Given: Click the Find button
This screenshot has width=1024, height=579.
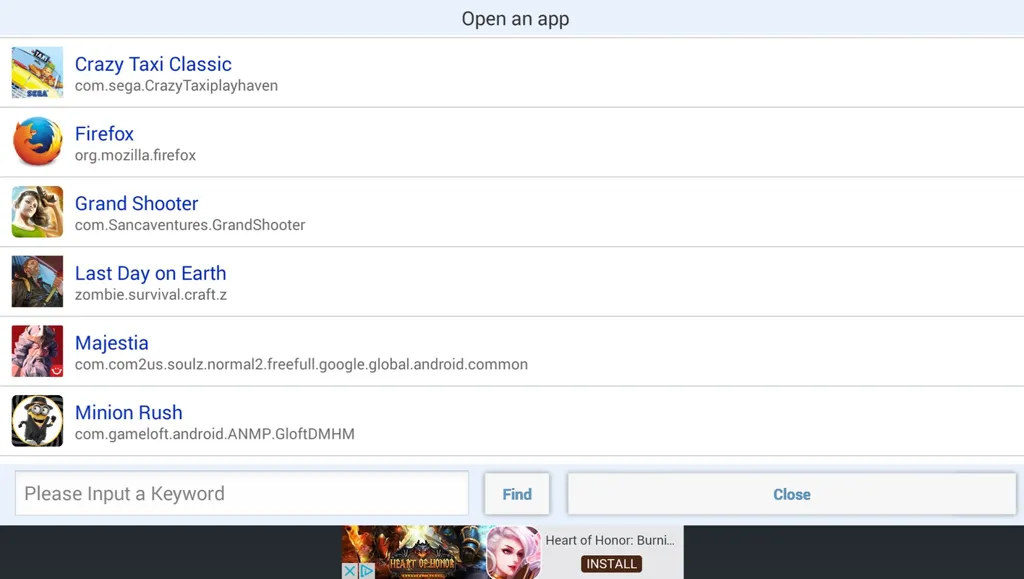Looking at the screenshot, I should pos(517,494).
